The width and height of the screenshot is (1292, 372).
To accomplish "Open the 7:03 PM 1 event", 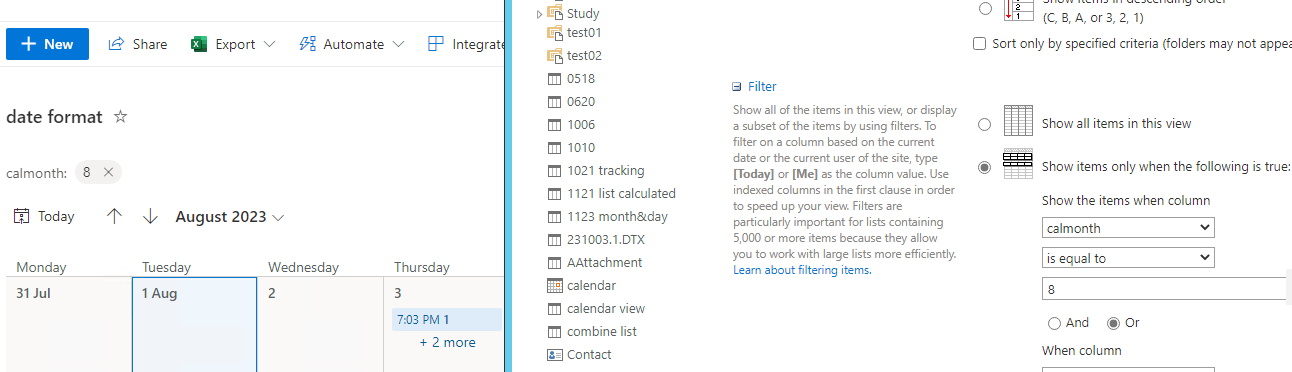I will (446, 320).
